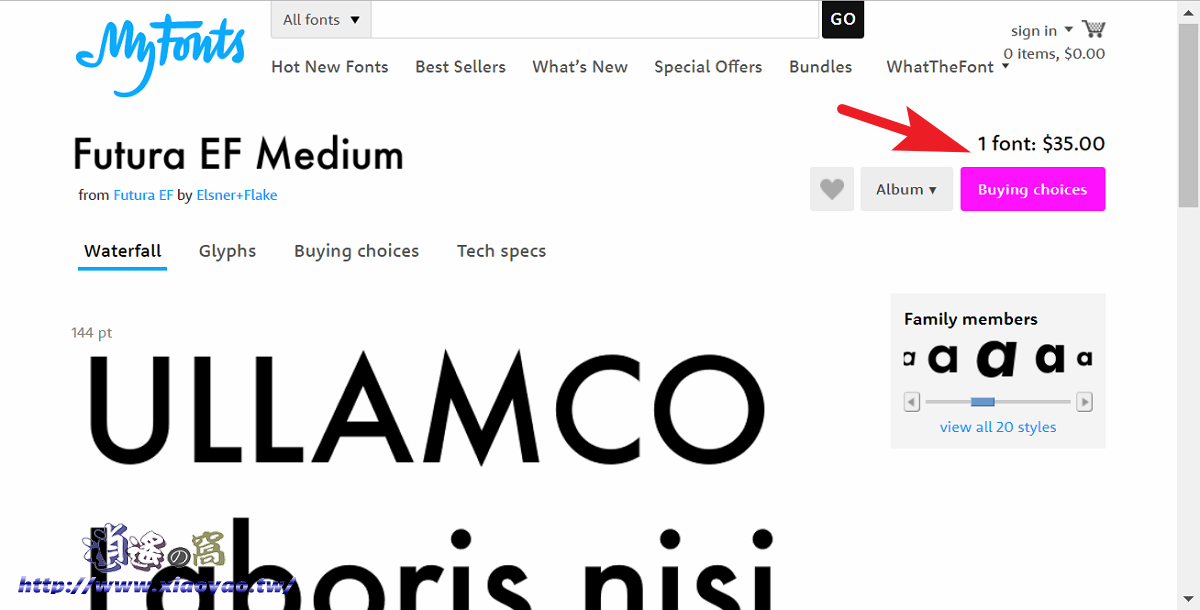Switch to the Glyphs tab

227,251
